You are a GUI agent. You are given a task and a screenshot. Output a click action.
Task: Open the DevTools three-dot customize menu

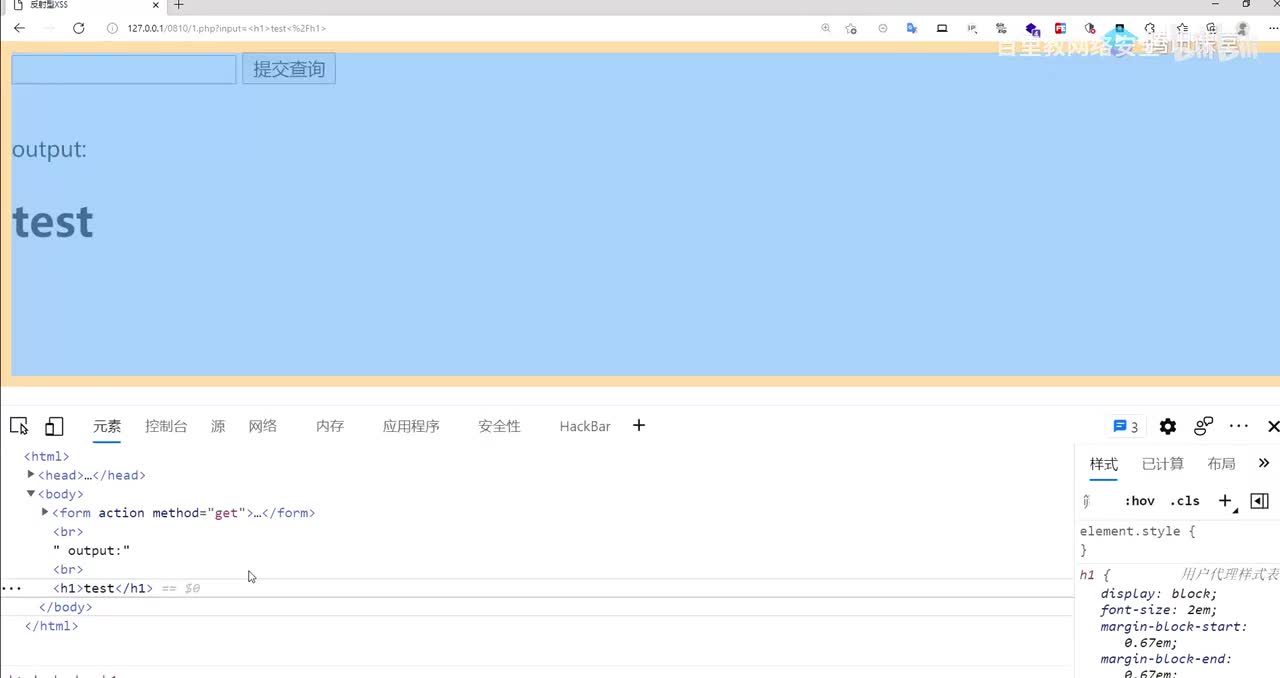tap(1239, 426)
